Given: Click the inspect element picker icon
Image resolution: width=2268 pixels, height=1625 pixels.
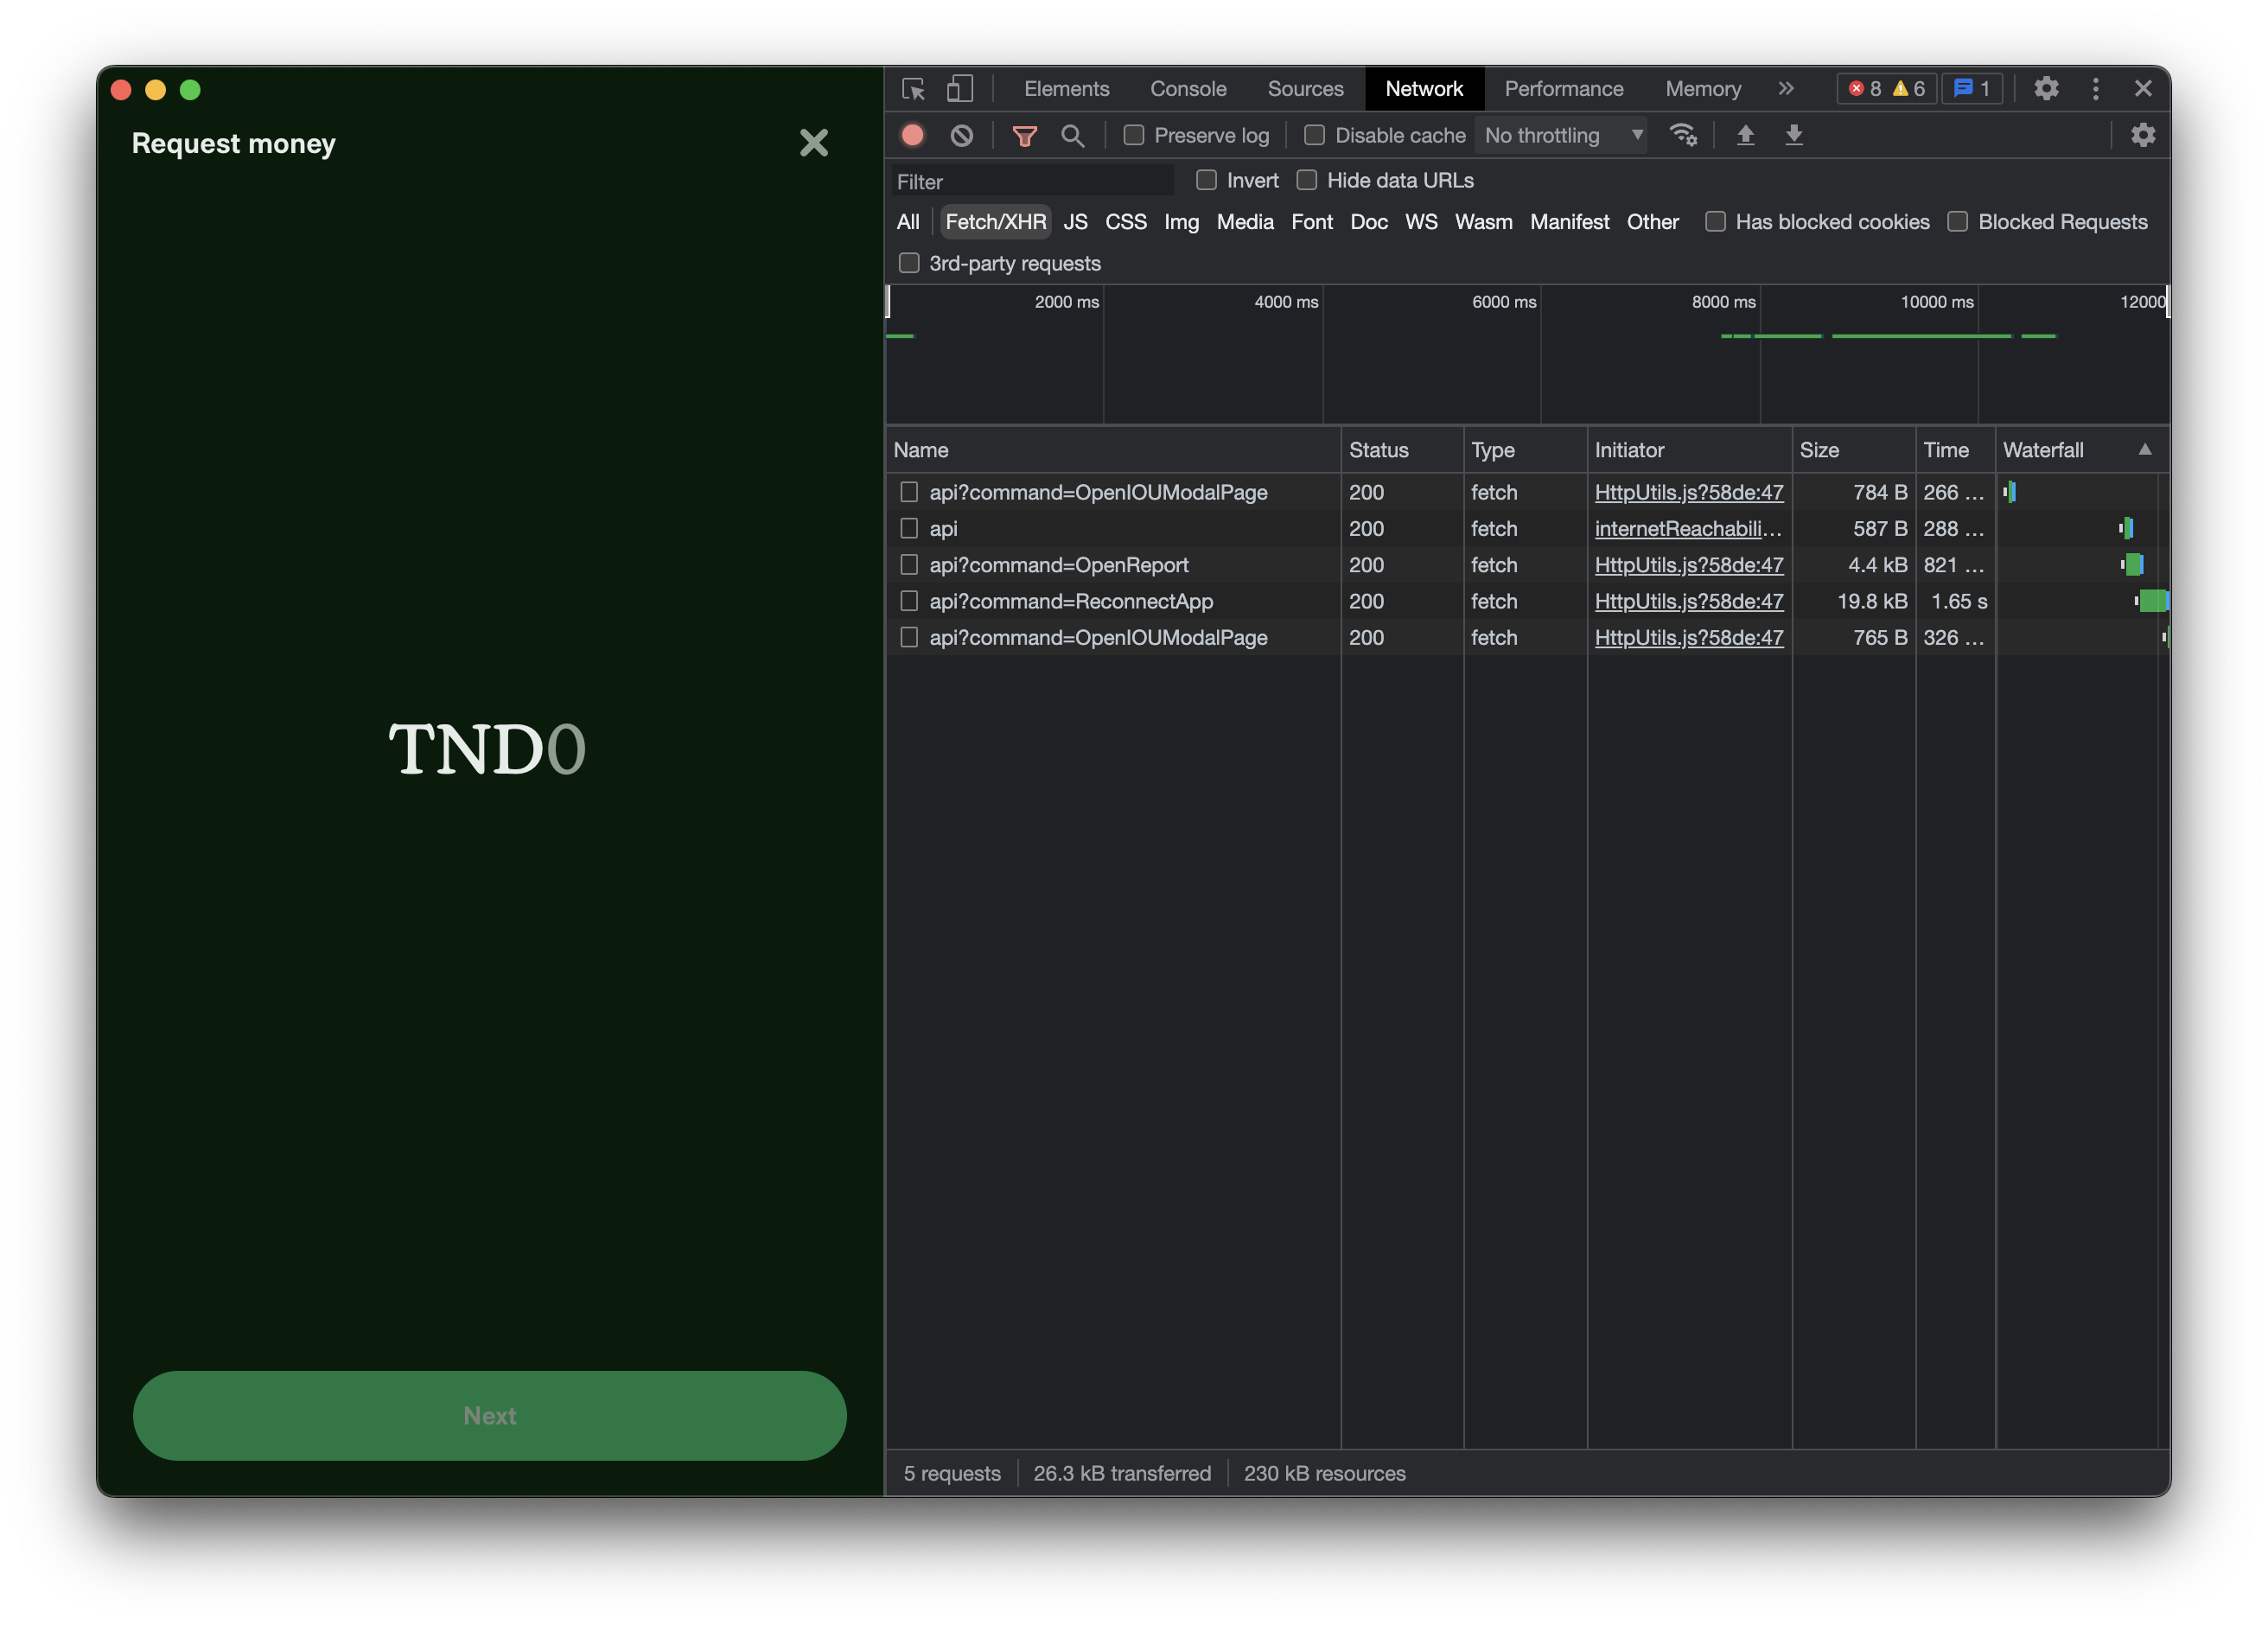Looking at the screenshot, I should click(913, 89).
